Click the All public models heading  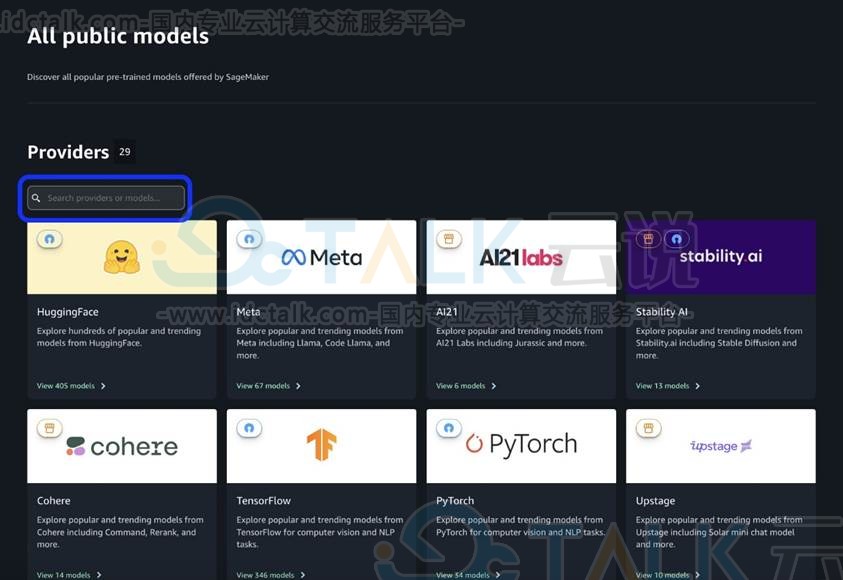pyautogui.click(x=118, y=36)
